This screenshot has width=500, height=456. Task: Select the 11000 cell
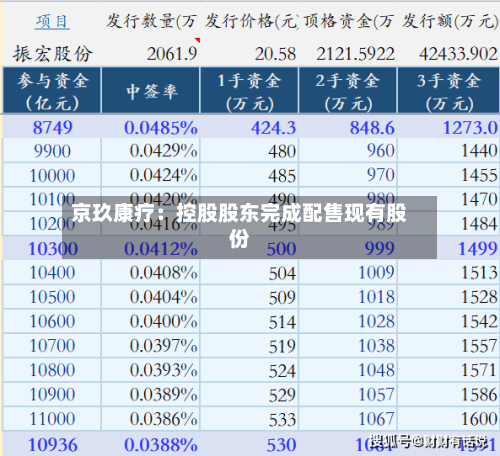tap(52, 418)
